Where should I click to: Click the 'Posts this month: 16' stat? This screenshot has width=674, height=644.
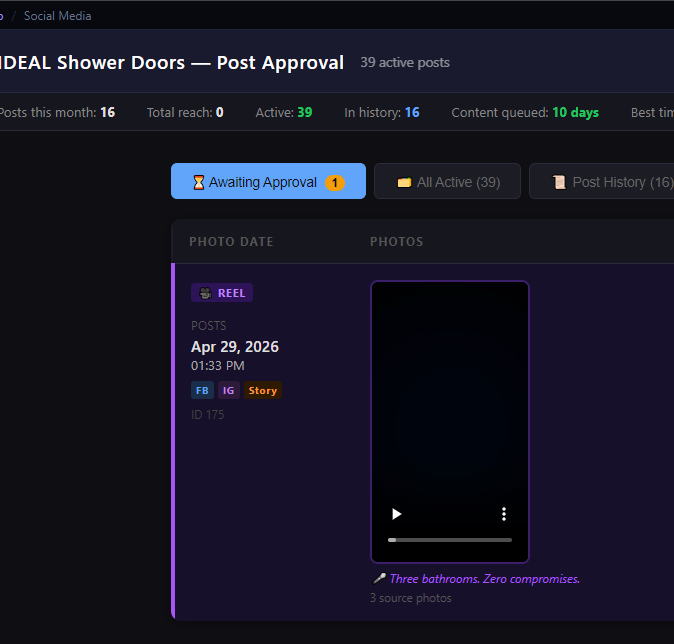click(57, 112)
